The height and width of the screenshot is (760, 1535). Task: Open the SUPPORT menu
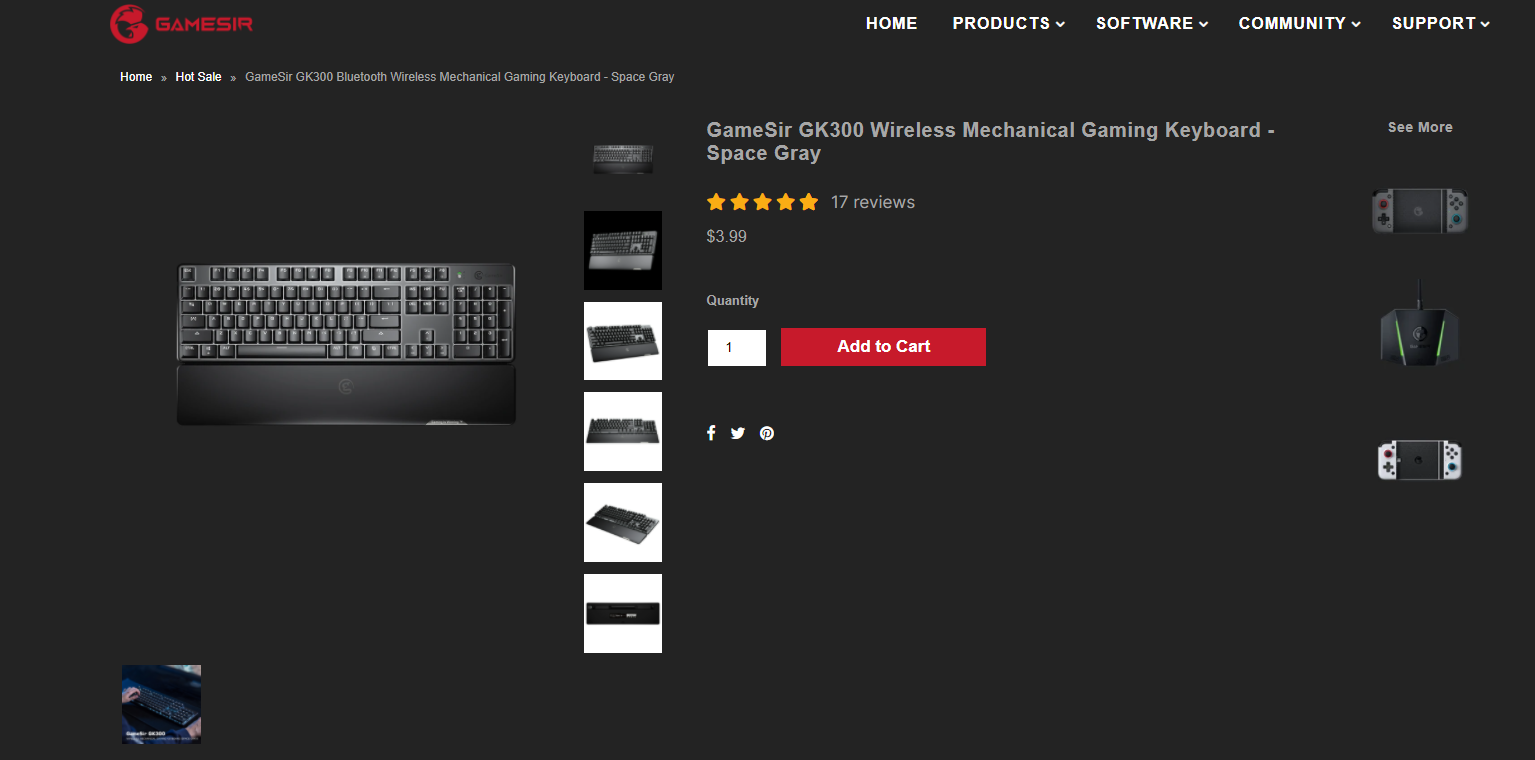(x=1441, y=23)
